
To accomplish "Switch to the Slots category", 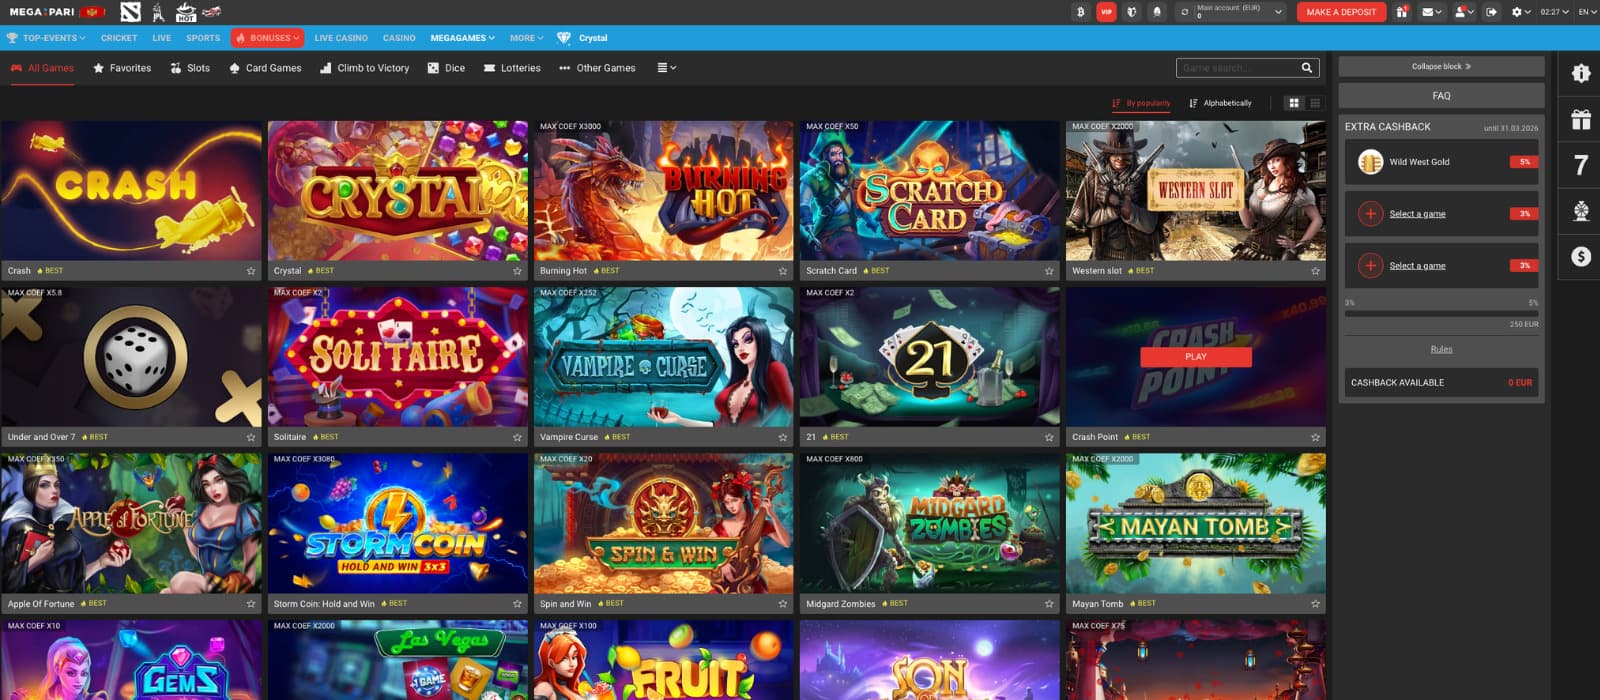I will coord(190,68).
